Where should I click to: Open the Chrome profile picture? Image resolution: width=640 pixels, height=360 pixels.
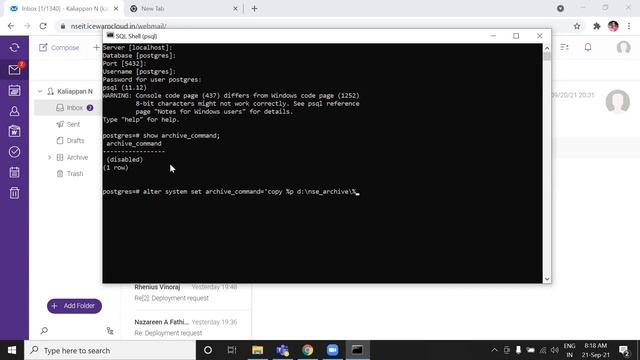613,26
